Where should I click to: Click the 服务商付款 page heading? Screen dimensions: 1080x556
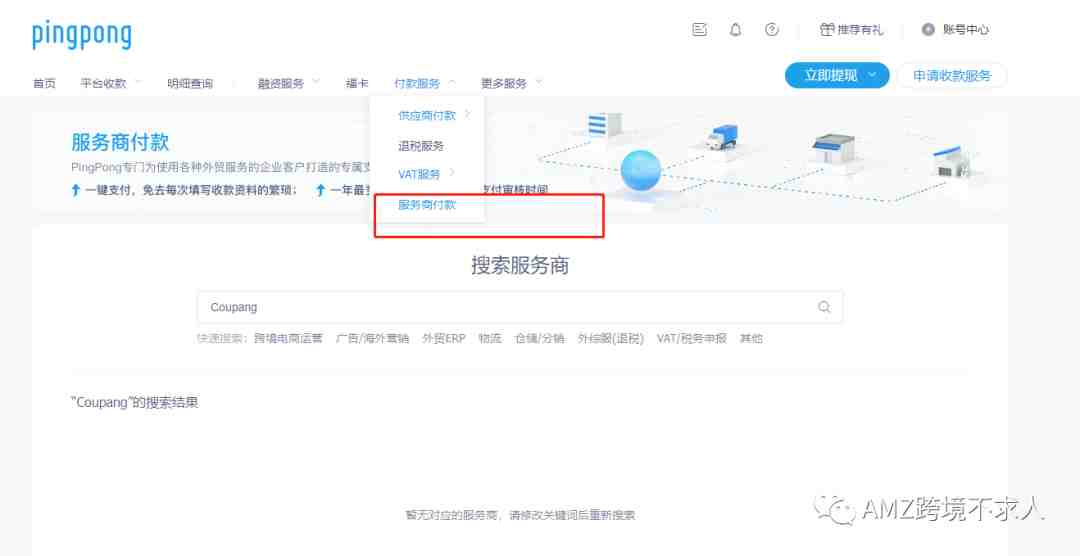[x=120, y=143]
